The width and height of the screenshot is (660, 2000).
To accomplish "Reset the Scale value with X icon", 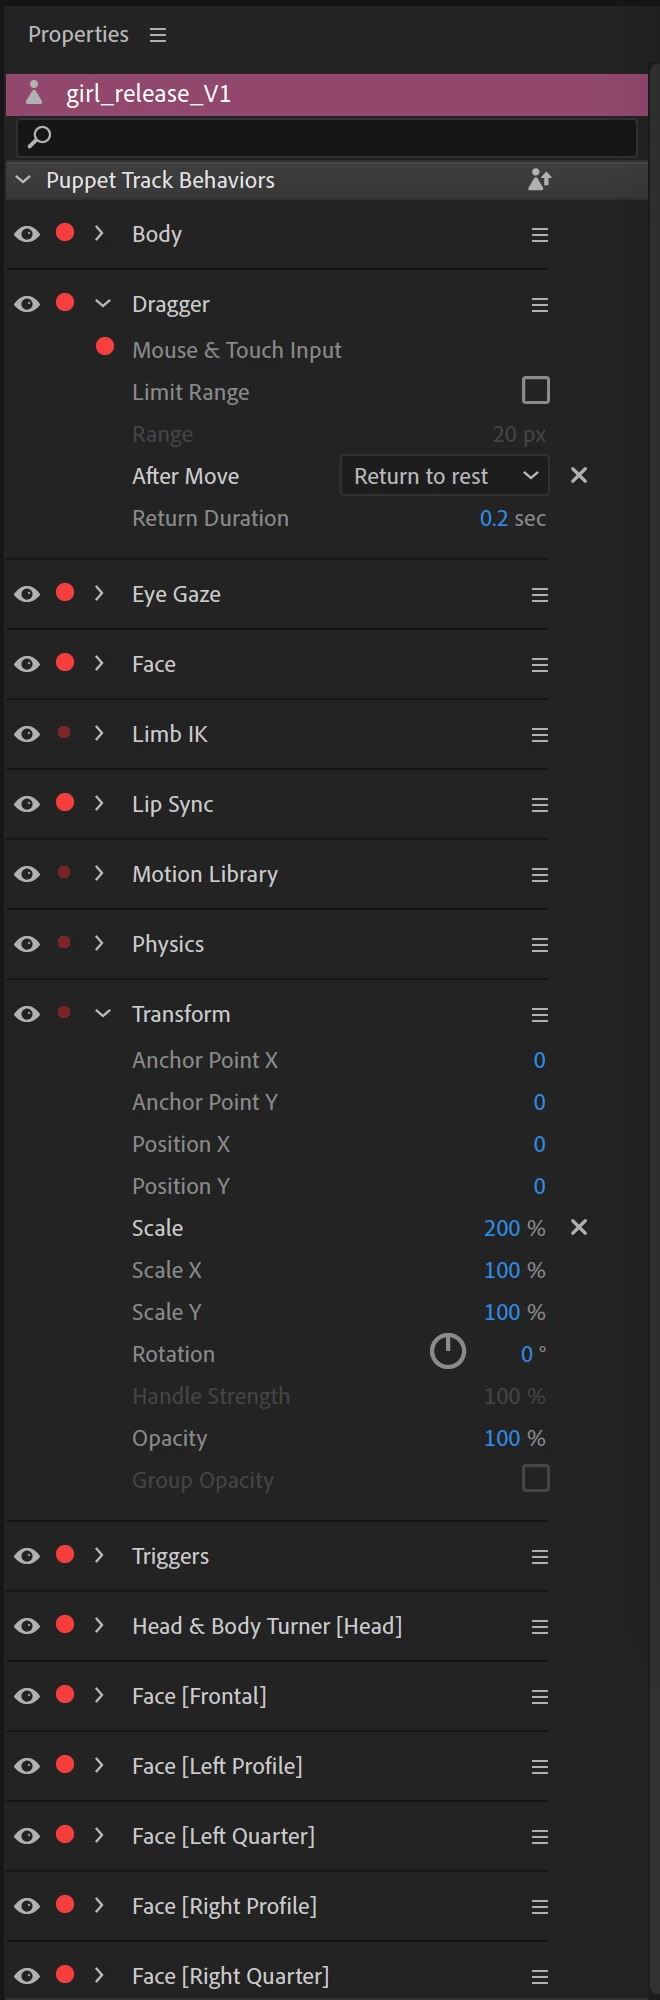I will pos(579,1228).
